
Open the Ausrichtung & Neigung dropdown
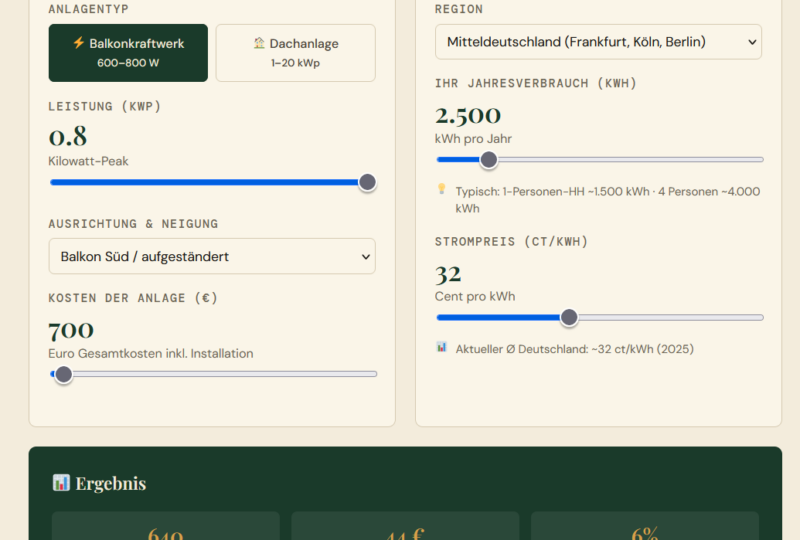pyautogui.click(x=212, y=256)
